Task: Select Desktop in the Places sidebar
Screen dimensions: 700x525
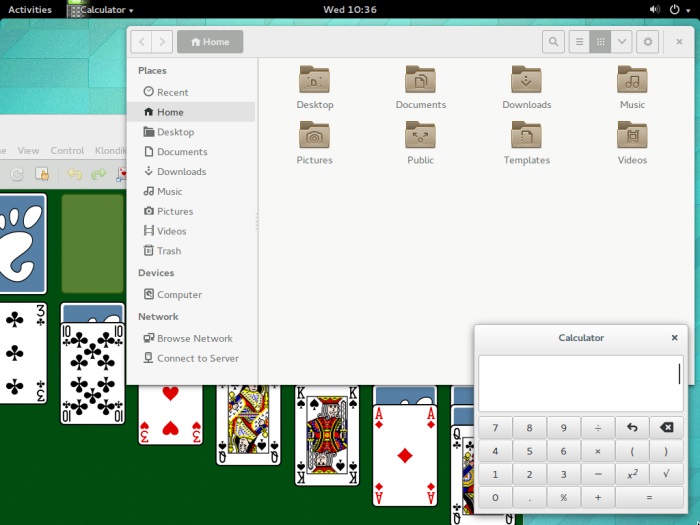Action: [x=191, y=132]
